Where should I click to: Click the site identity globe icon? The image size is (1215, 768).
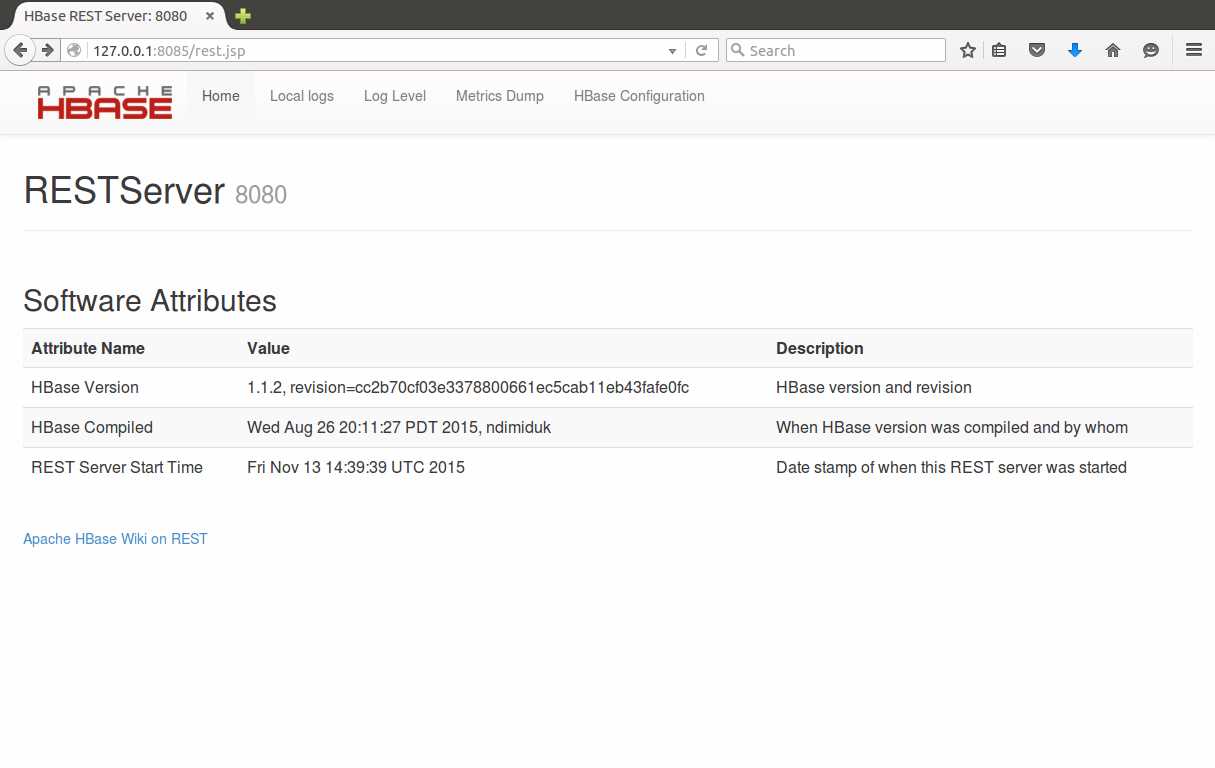(x=74, y=50)
